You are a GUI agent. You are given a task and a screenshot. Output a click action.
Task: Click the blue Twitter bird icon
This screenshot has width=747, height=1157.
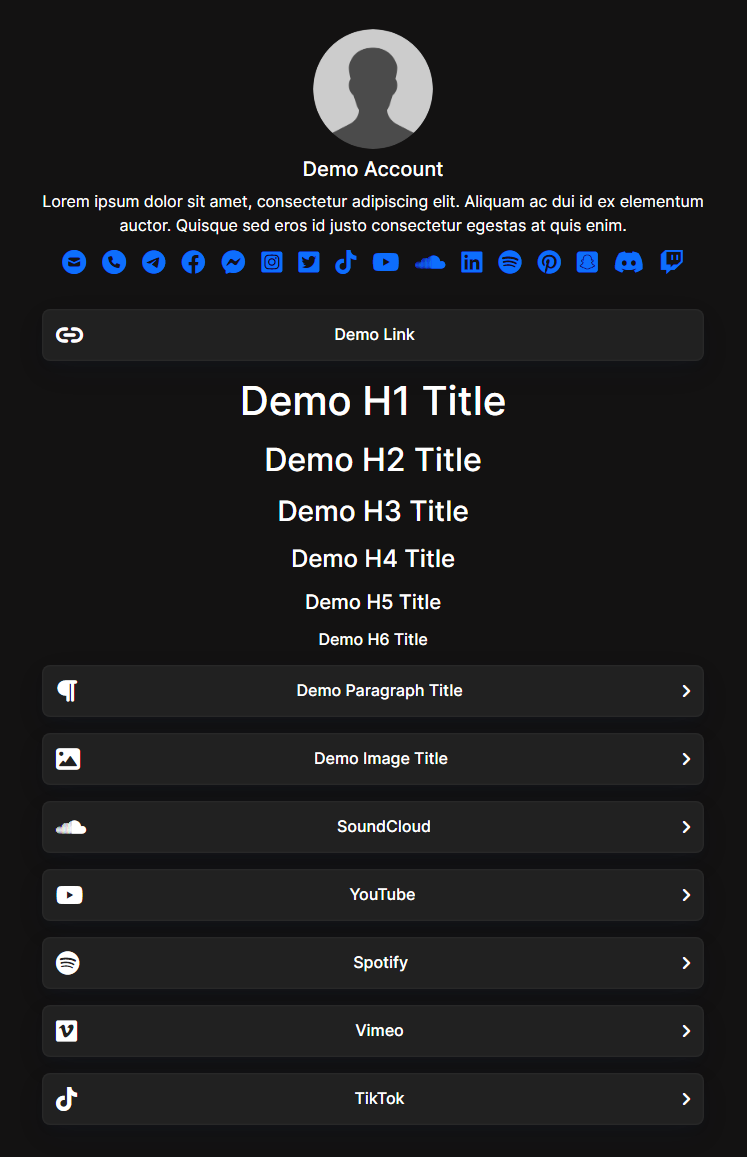point(309,262)
